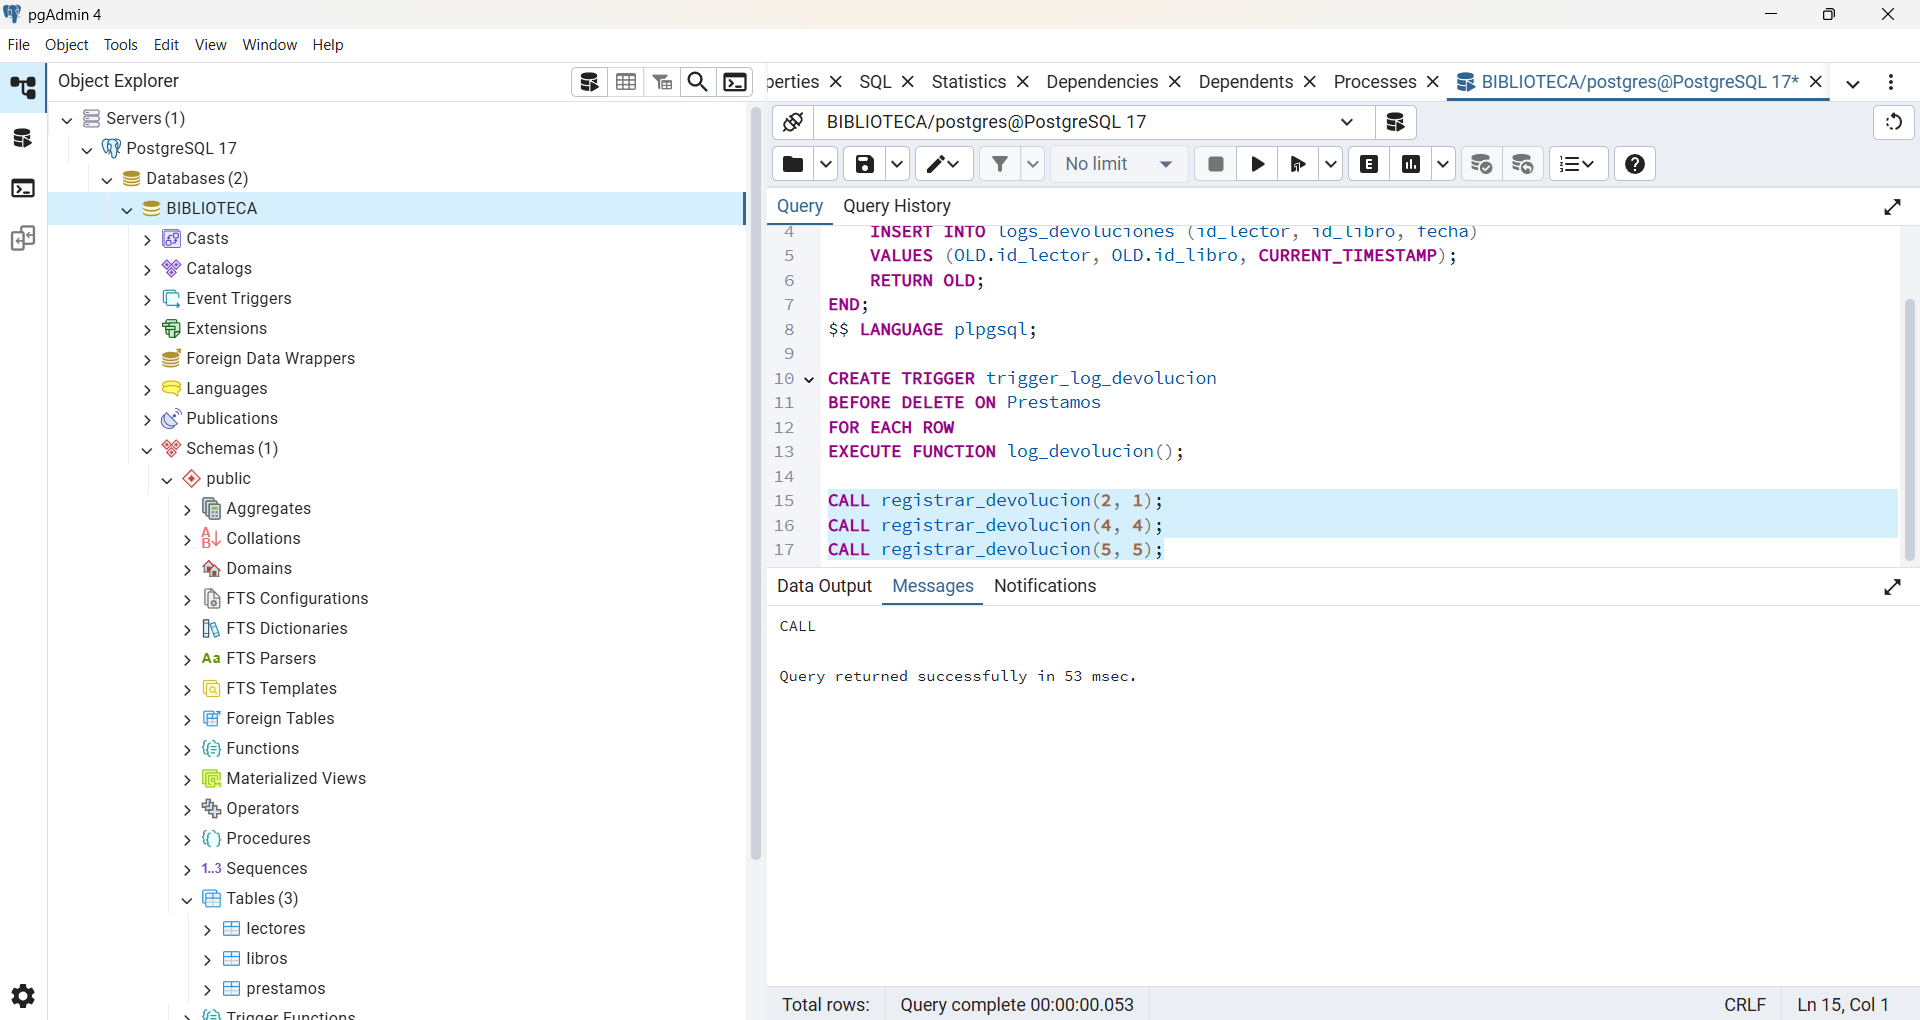1920x1020 pixels.
Task: Click the connection status icon beside BIBLIOTECA
Action: click(x=793, y=122)
